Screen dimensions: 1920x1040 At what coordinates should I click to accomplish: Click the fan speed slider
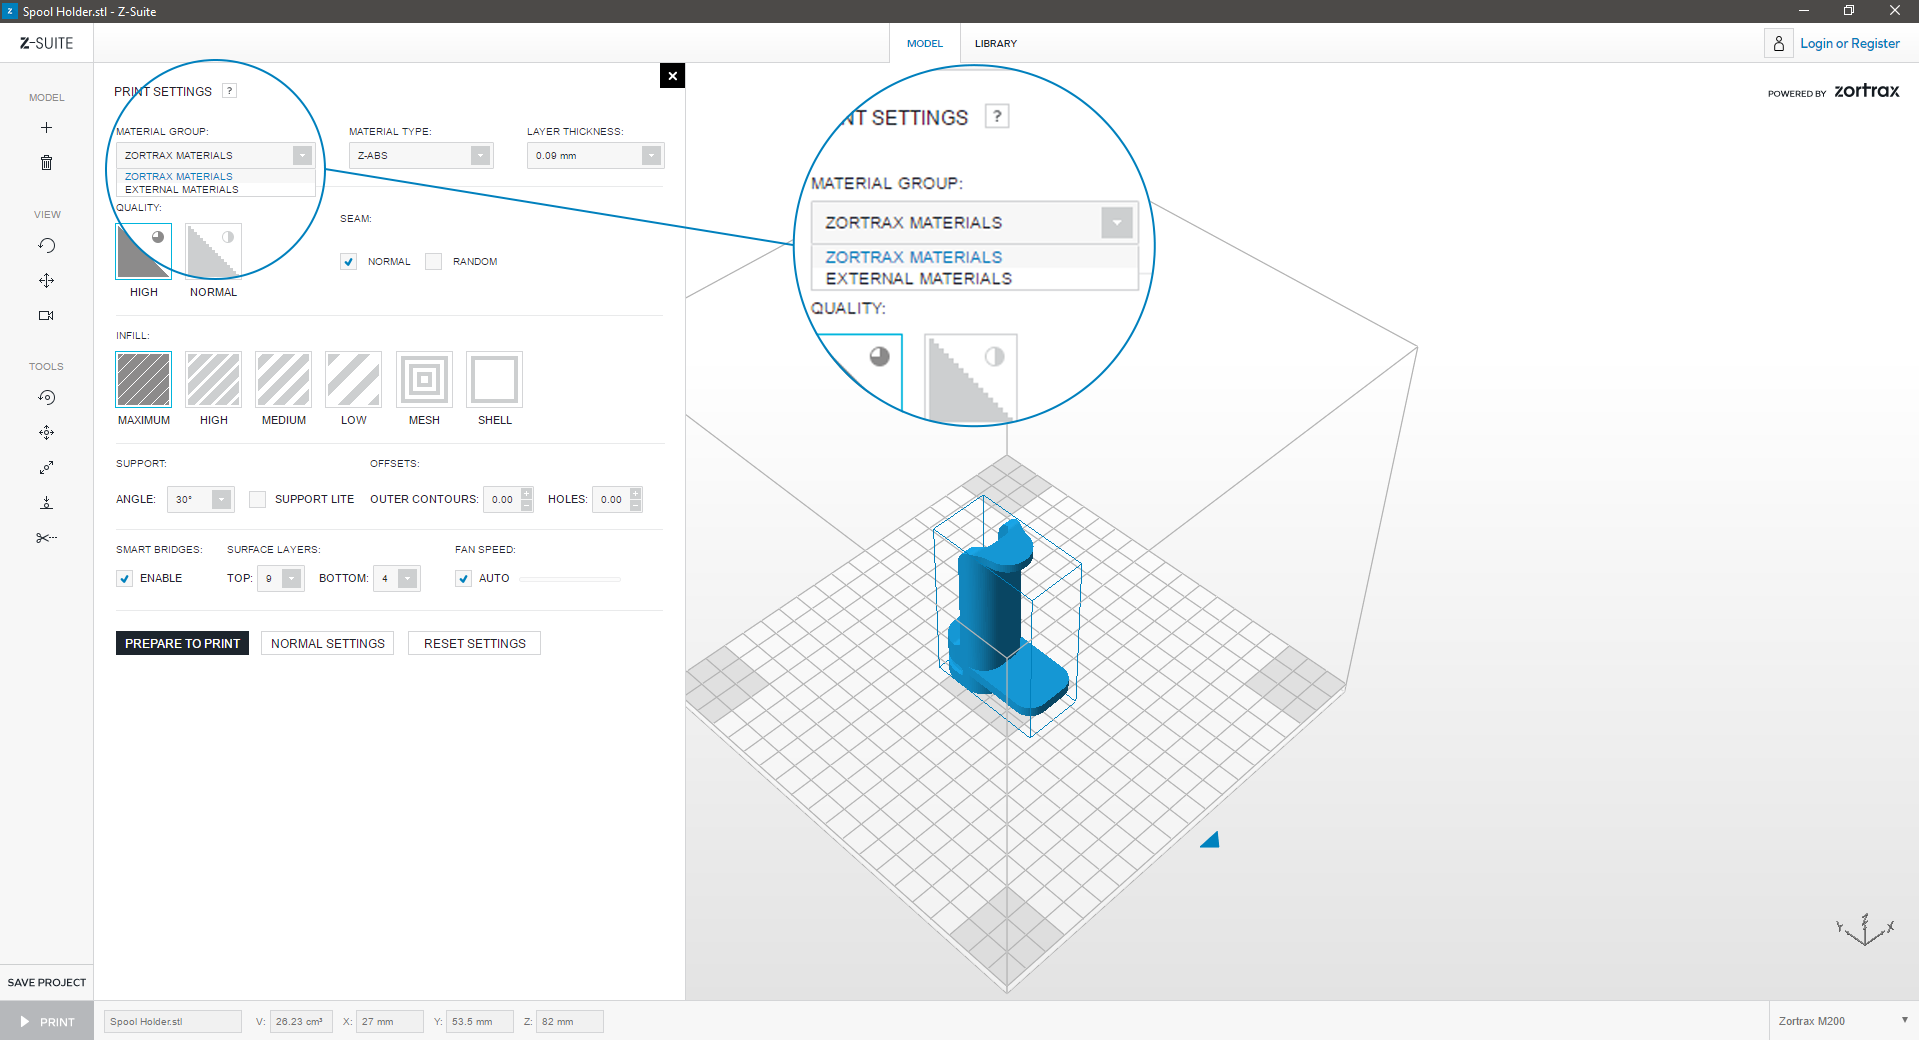[570, 579]
